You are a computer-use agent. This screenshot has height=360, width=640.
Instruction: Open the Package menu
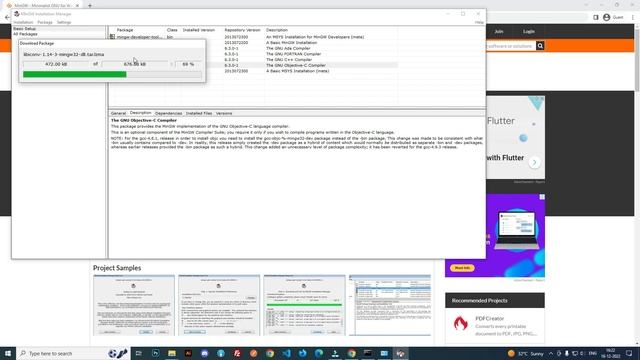point(45,22)
